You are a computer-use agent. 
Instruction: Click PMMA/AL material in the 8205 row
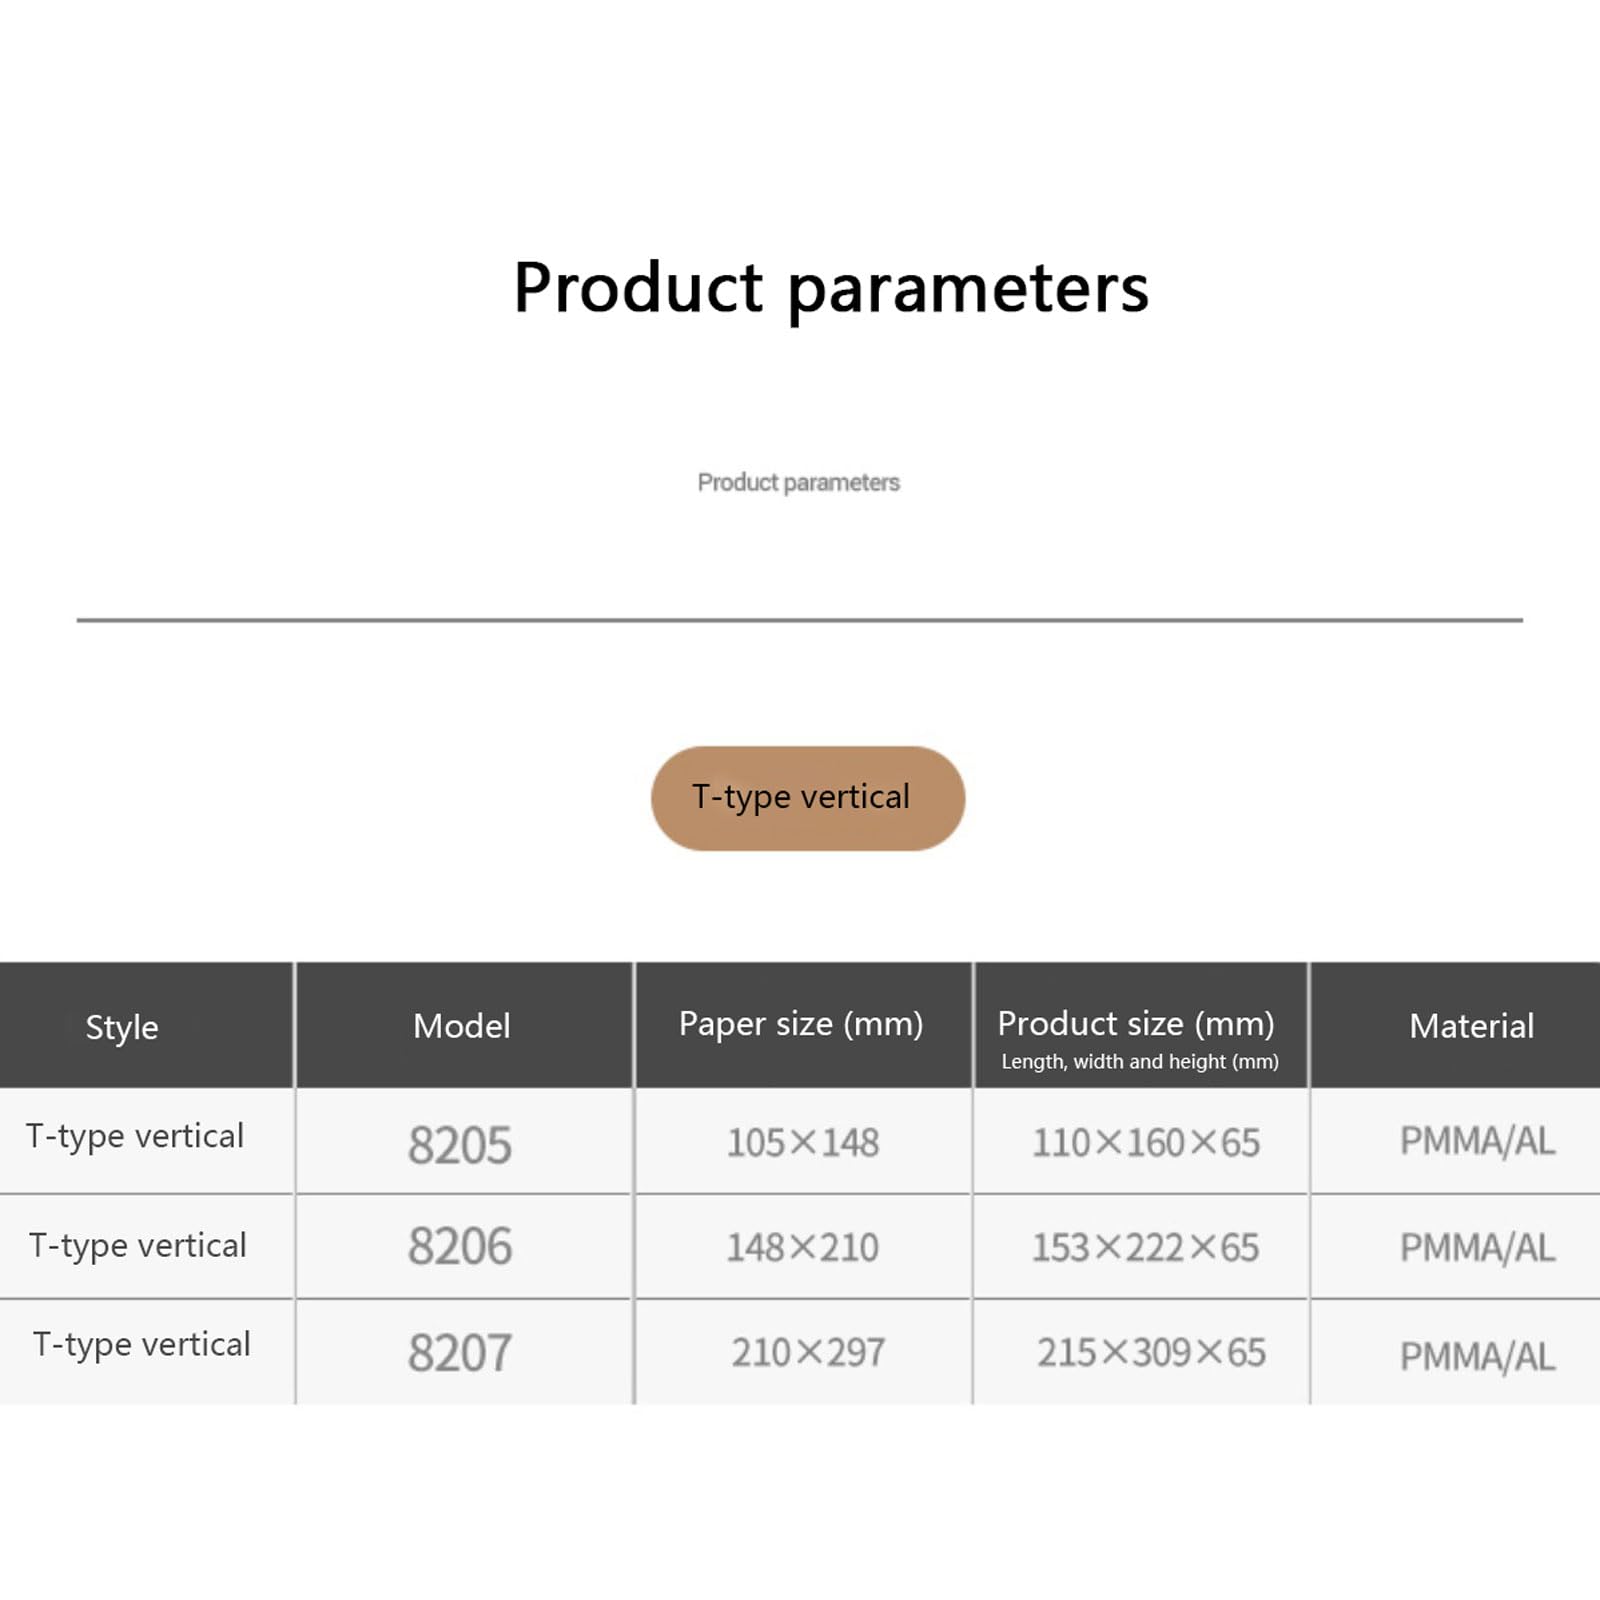pyautogui.click(x=1477, y=1141)
